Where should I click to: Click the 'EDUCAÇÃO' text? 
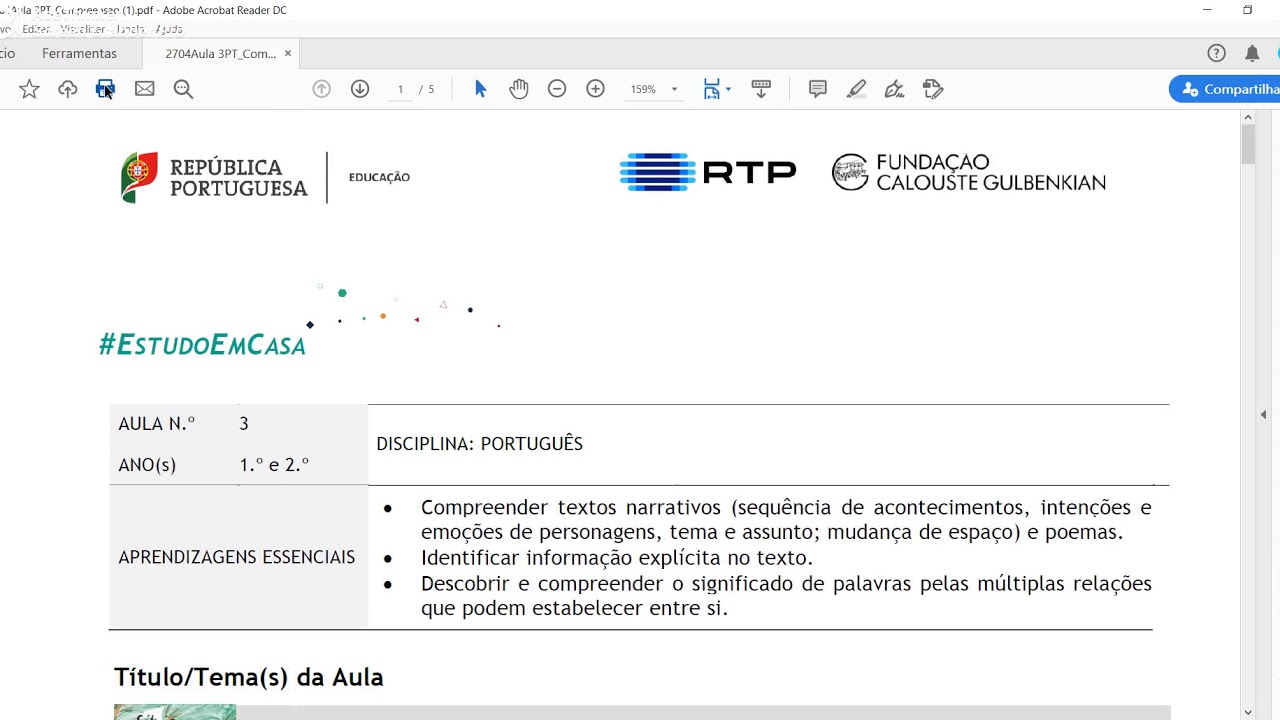tap(379, 177)
